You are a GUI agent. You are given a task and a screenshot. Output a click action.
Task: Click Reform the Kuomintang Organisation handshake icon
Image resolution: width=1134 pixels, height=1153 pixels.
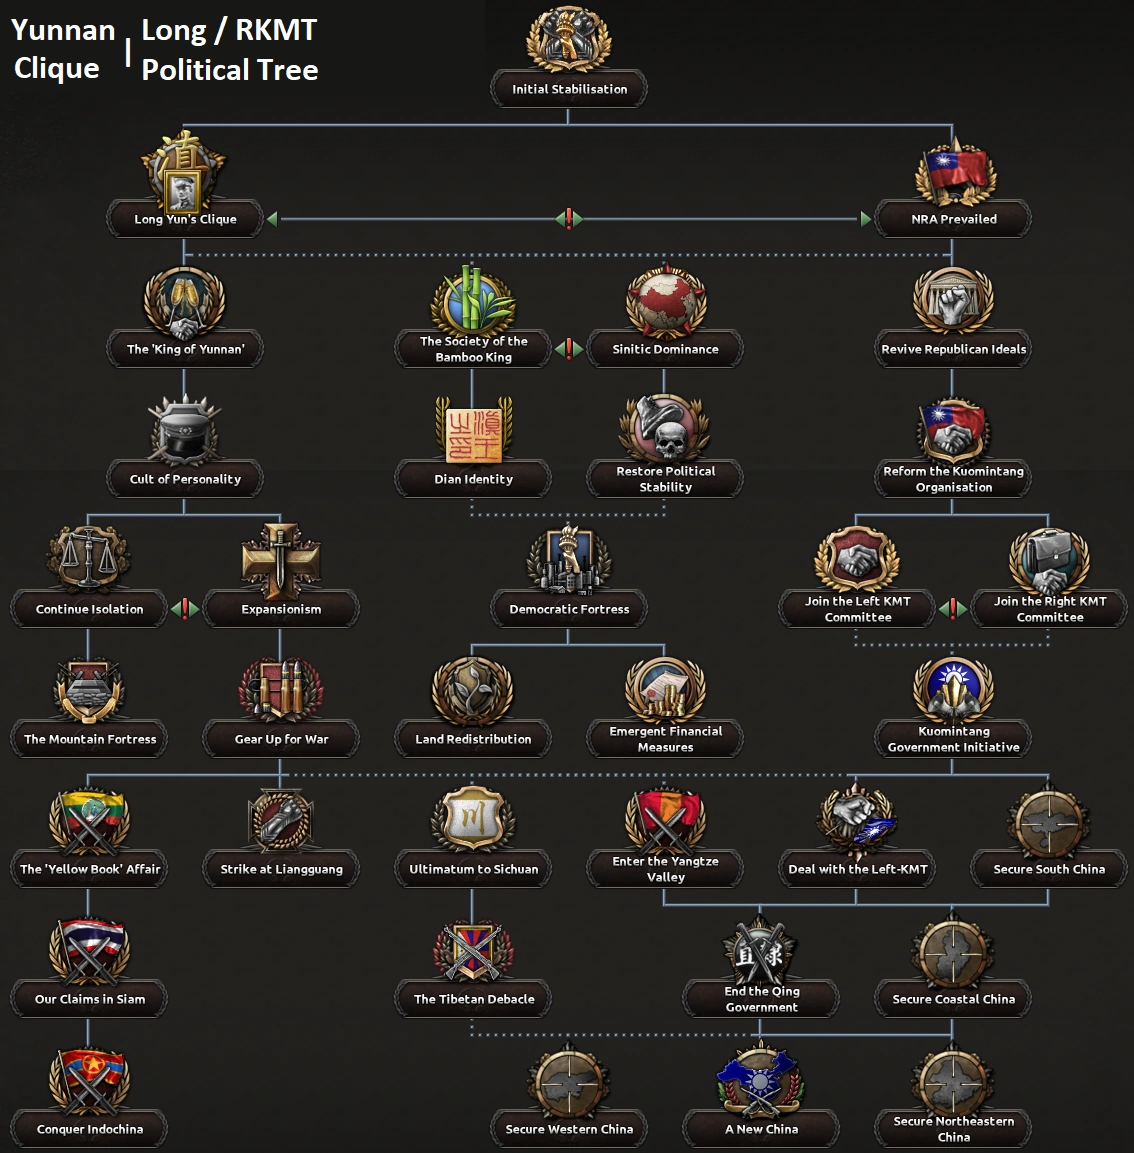pos(954,432)
